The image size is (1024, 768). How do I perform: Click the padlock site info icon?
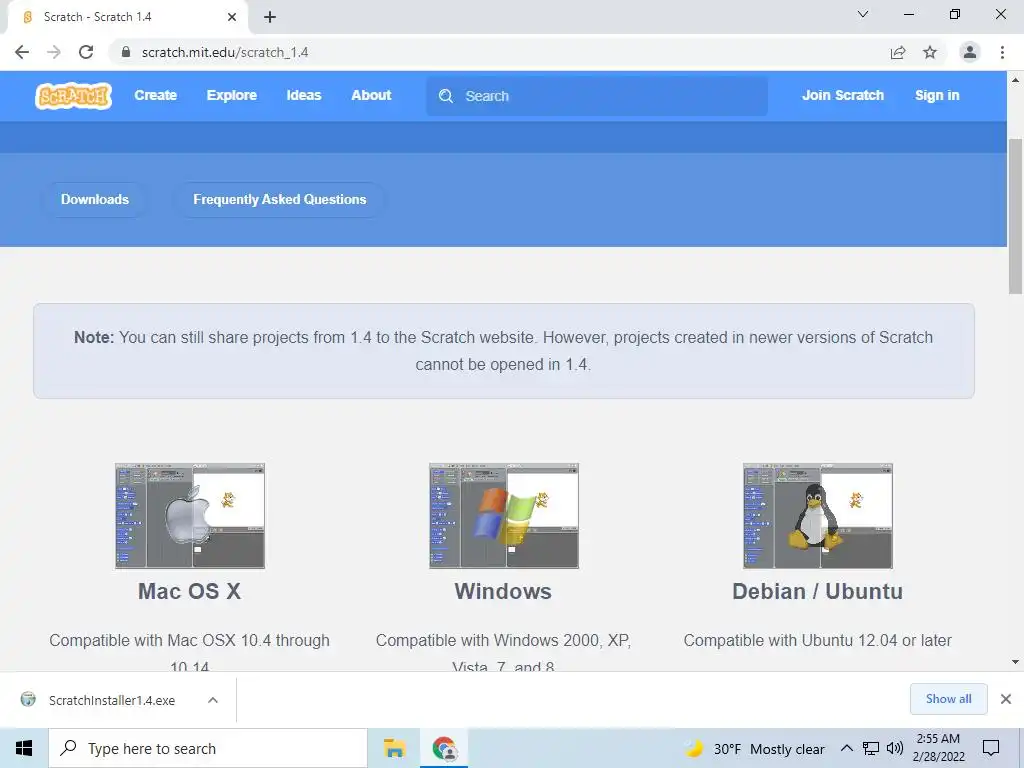coord(126,52)
